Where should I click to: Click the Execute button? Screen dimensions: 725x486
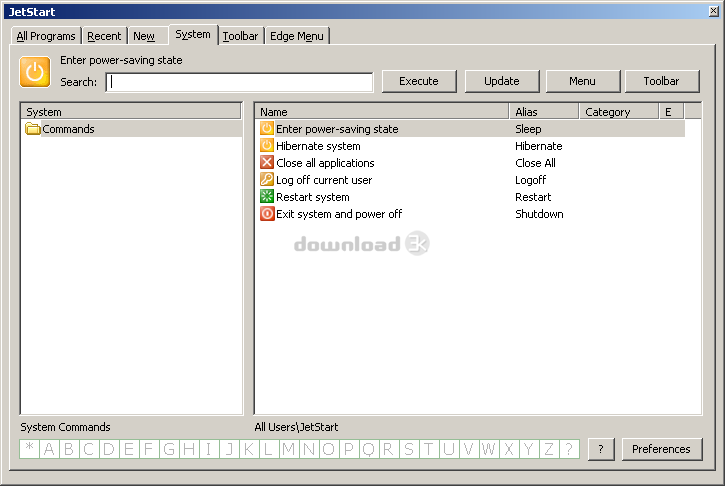coord(419,81)
